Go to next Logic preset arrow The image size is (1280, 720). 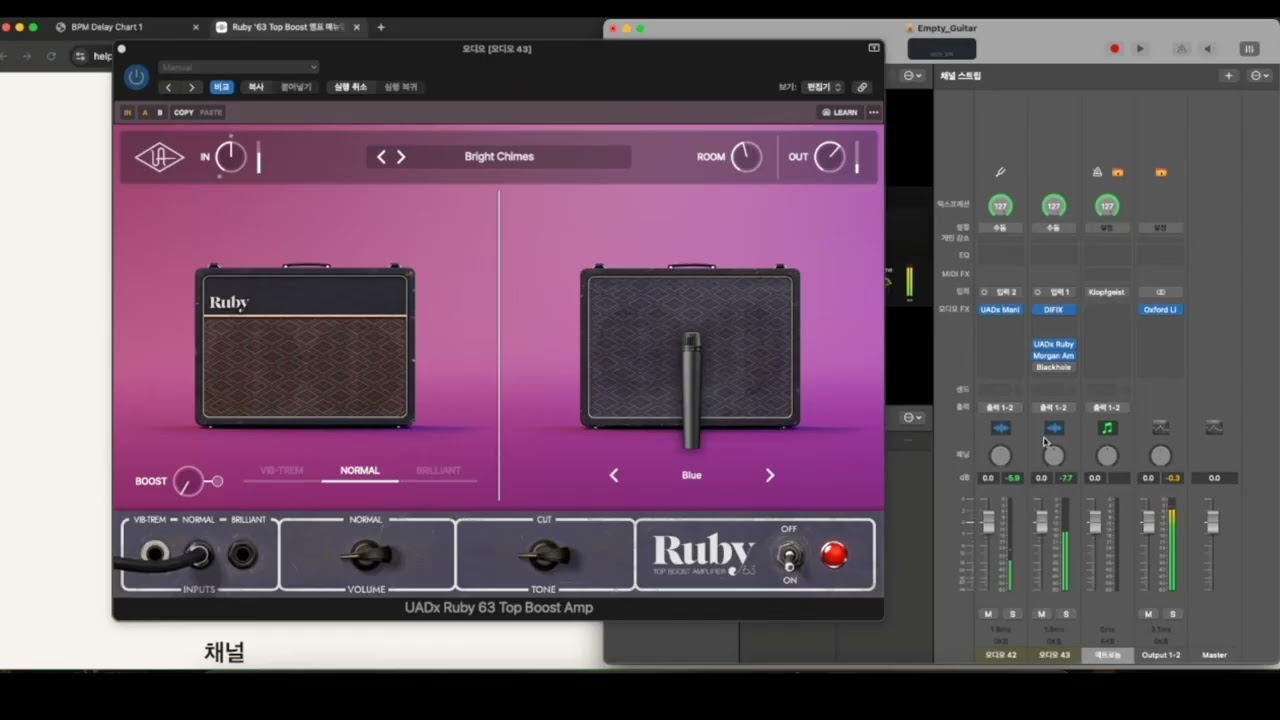(192, 87)
